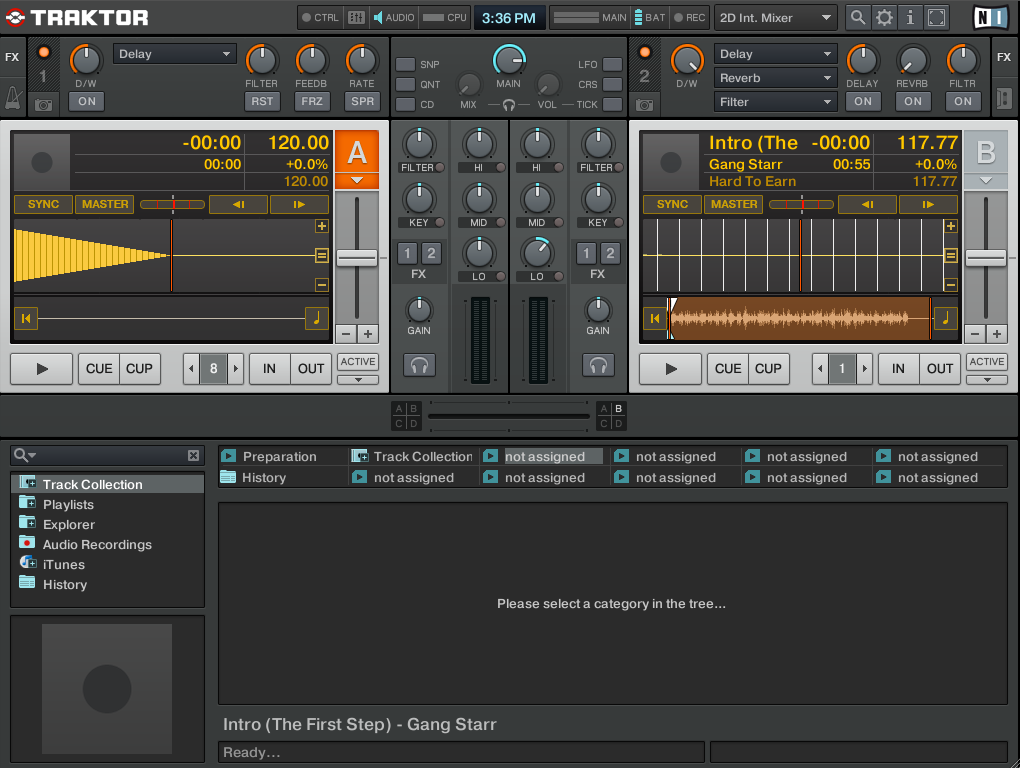Click the CUE button on Deck B
The width and height of the screenshot is (1020, 768).
[x=728, y=368]
